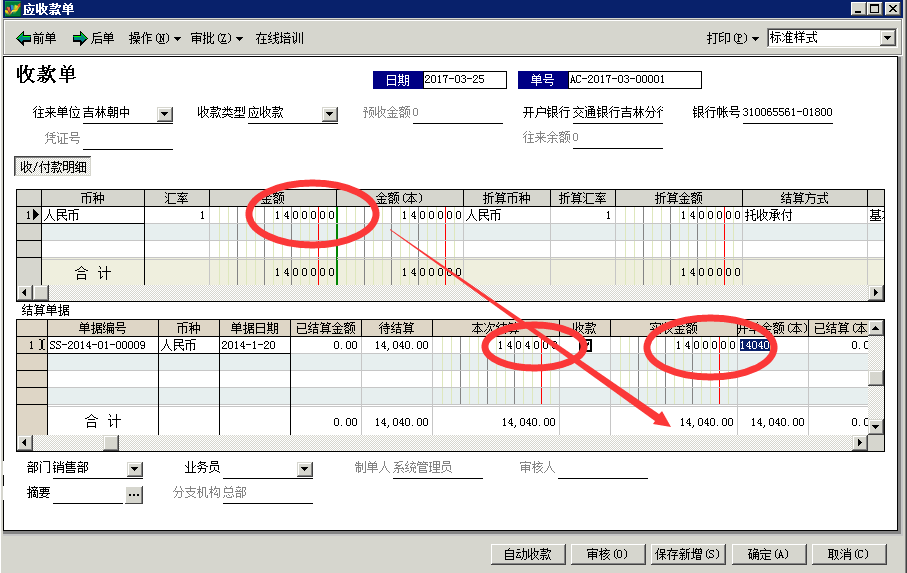Expand the 部门 销售部 dropdown

point(135,469)
